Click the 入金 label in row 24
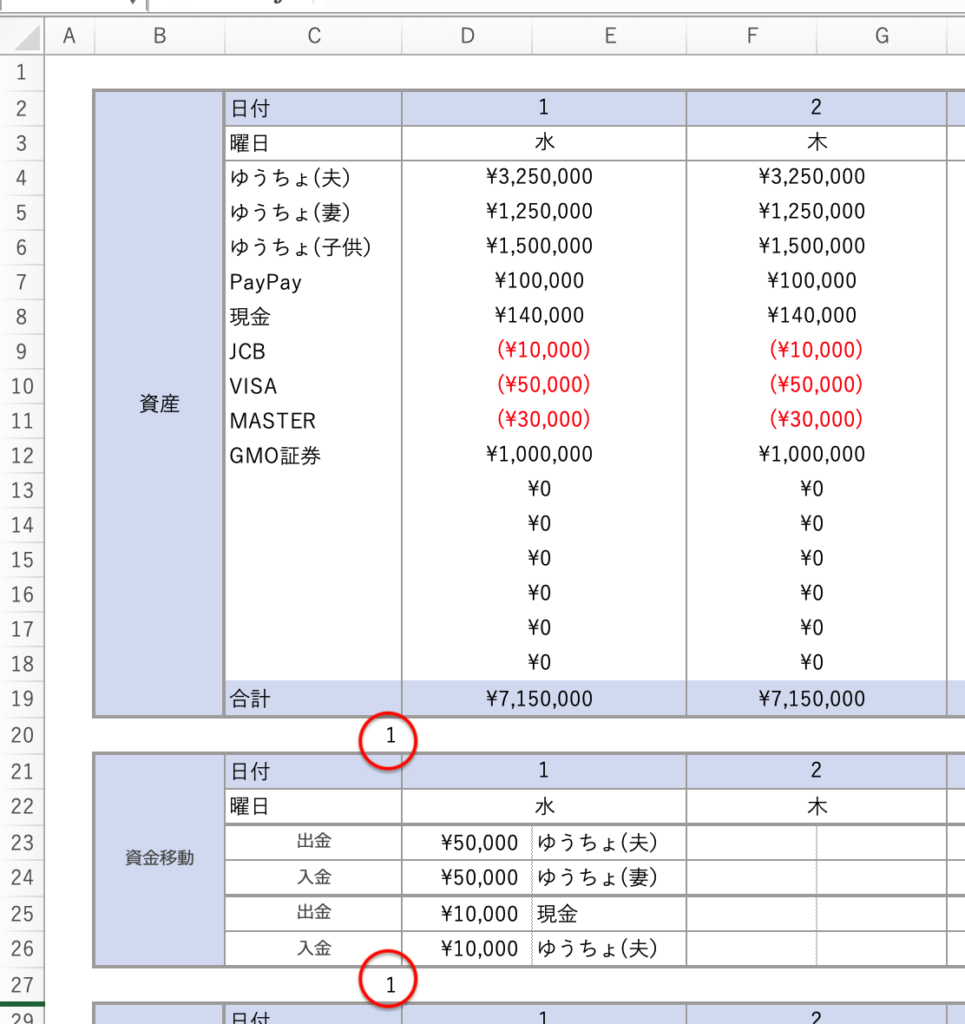Screen dimensions: 965x1024 (x=313, y=877)
